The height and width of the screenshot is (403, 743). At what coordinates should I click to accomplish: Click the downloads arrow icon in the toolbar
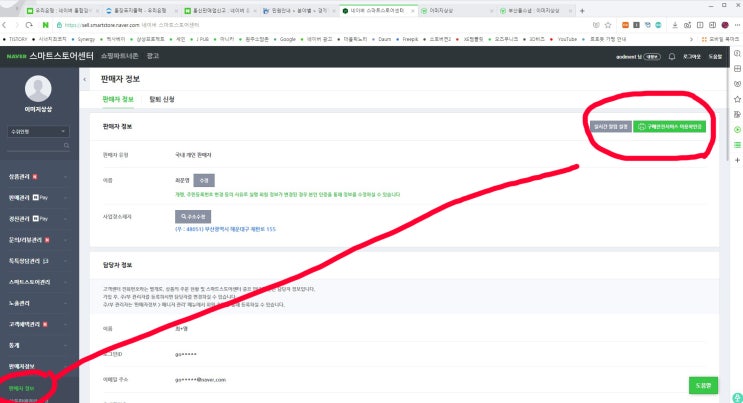[675, 25]
